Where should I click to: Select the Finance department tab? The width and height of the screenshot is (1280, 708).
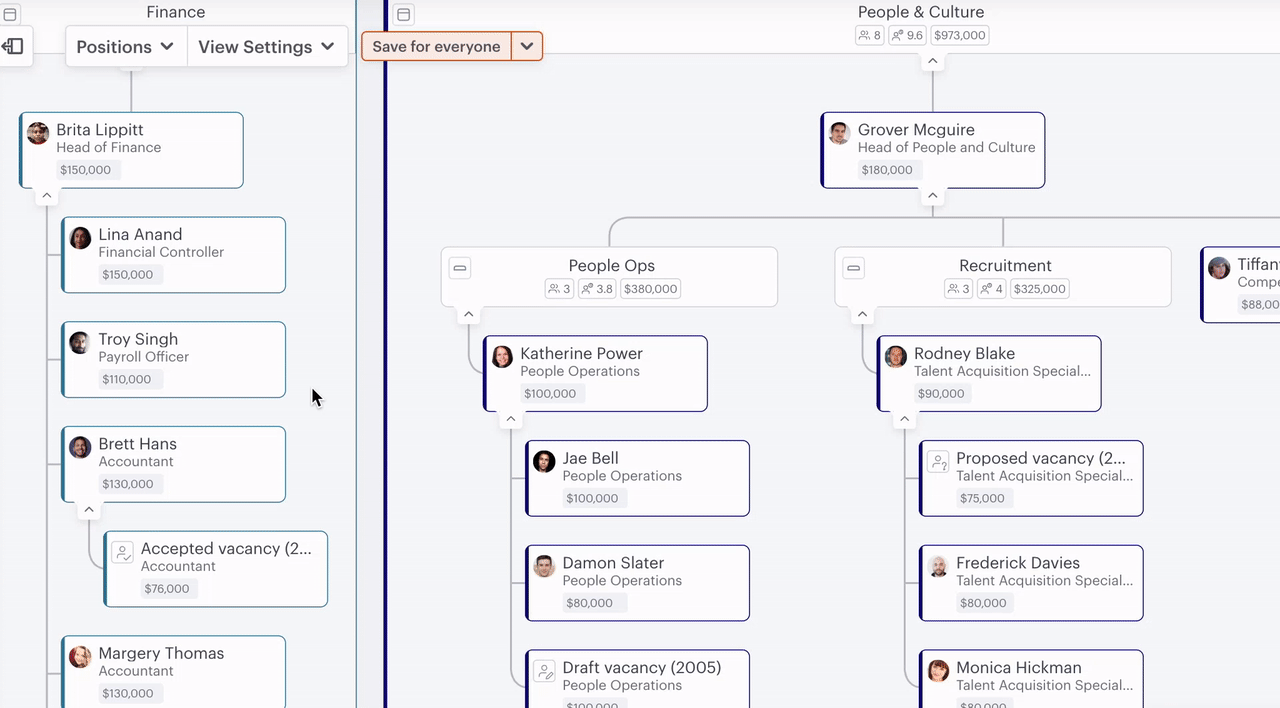click(x=175, y=12)
